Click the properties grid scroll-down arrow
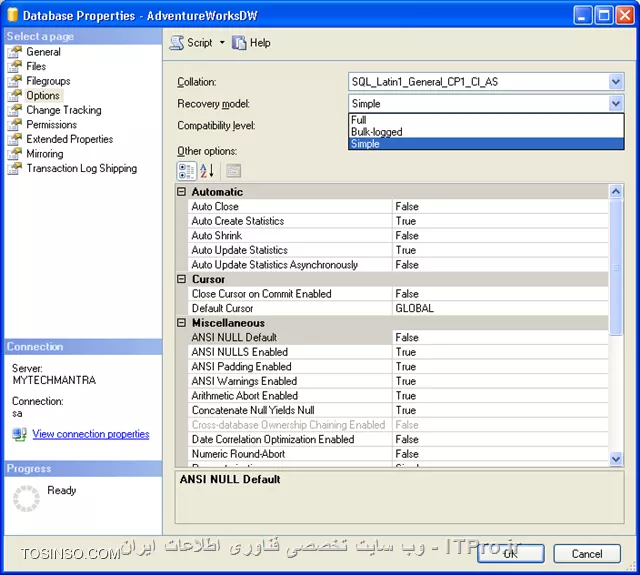Image resolution: width=640 pixels, height=575 pixels. coord(616,459)
